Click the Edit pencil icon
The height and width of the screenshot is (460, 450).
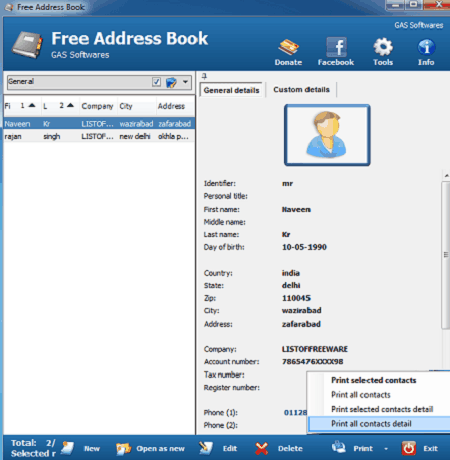pyautogui.click(x=206, y=448)
